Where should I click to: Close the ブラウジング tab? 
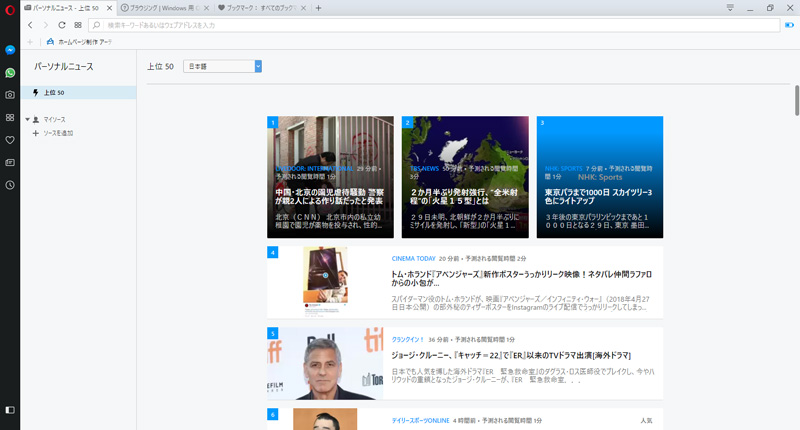pos(206,8)
